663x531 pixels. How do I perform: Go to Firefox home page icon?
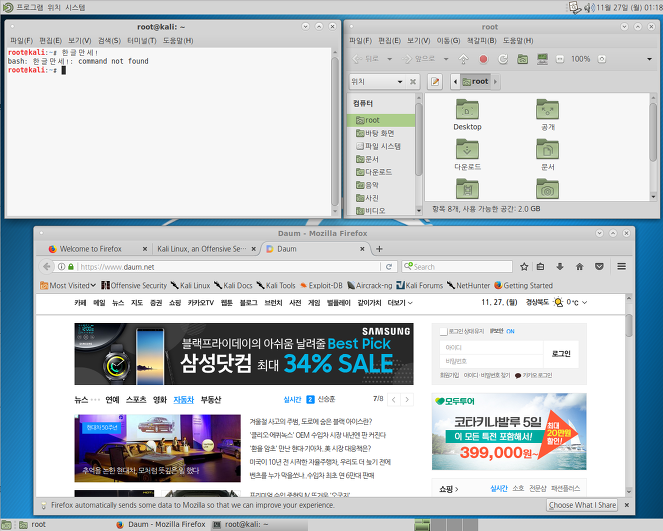[580, 266]
